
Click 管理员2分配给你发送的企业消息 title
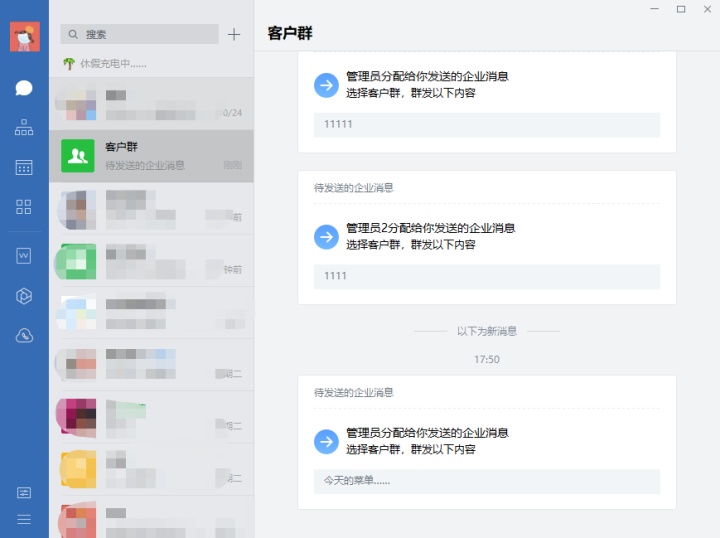pos(431,228)
